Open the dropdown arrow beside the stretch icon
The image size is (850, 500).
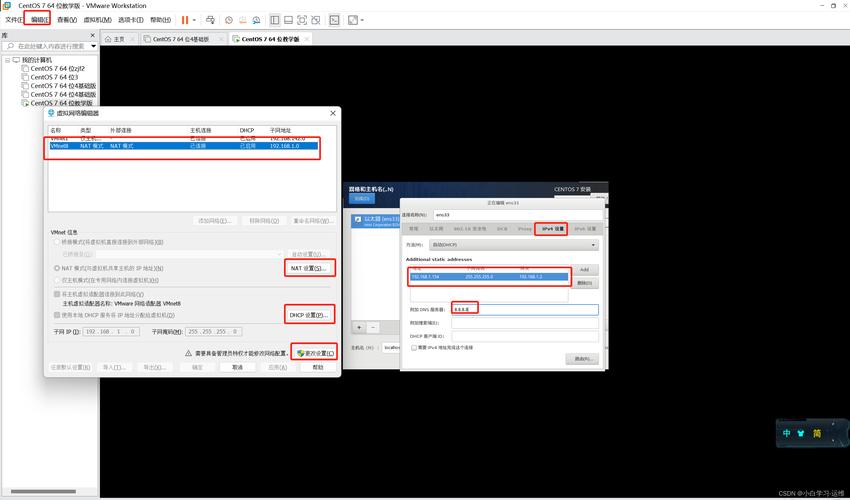click(x=362, y=20)
